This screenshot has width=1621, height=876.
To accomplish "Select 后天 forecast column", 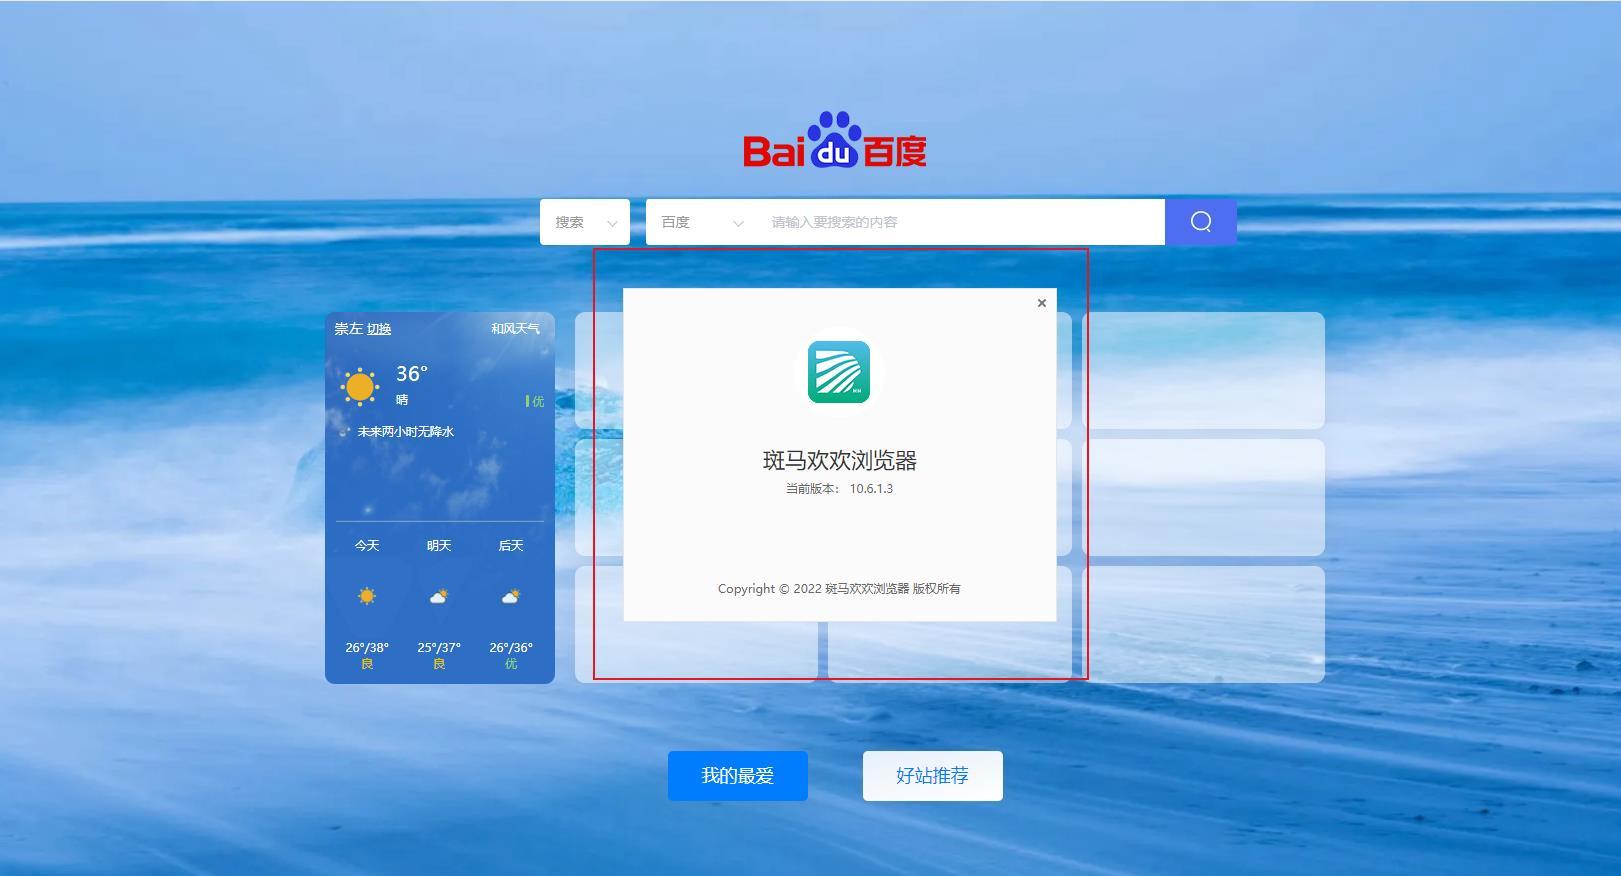I will [x=511, y=546].
